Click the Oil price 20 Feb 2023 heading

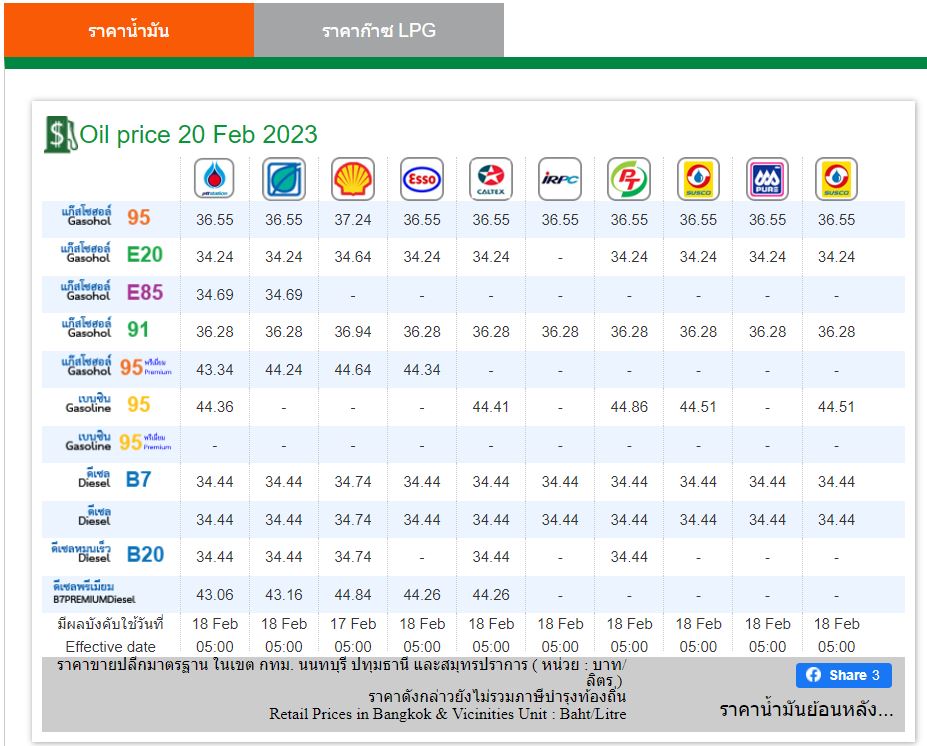198,135
